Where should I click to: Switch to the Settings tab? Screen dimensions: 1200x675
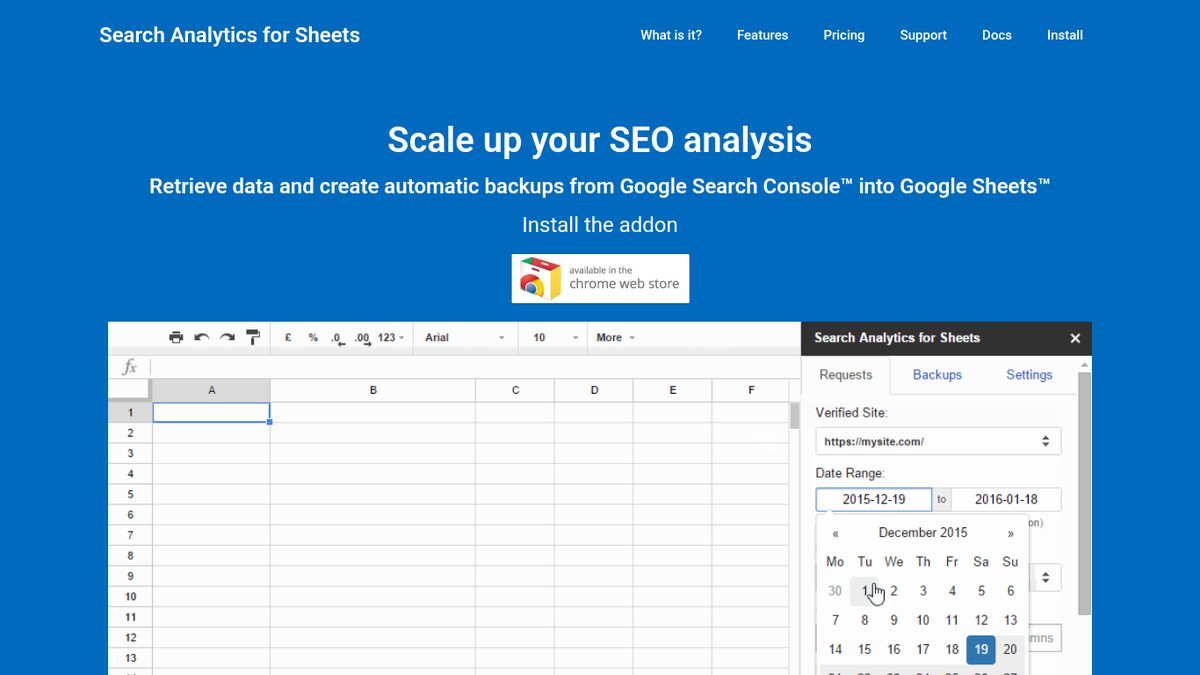point(1029,374)
